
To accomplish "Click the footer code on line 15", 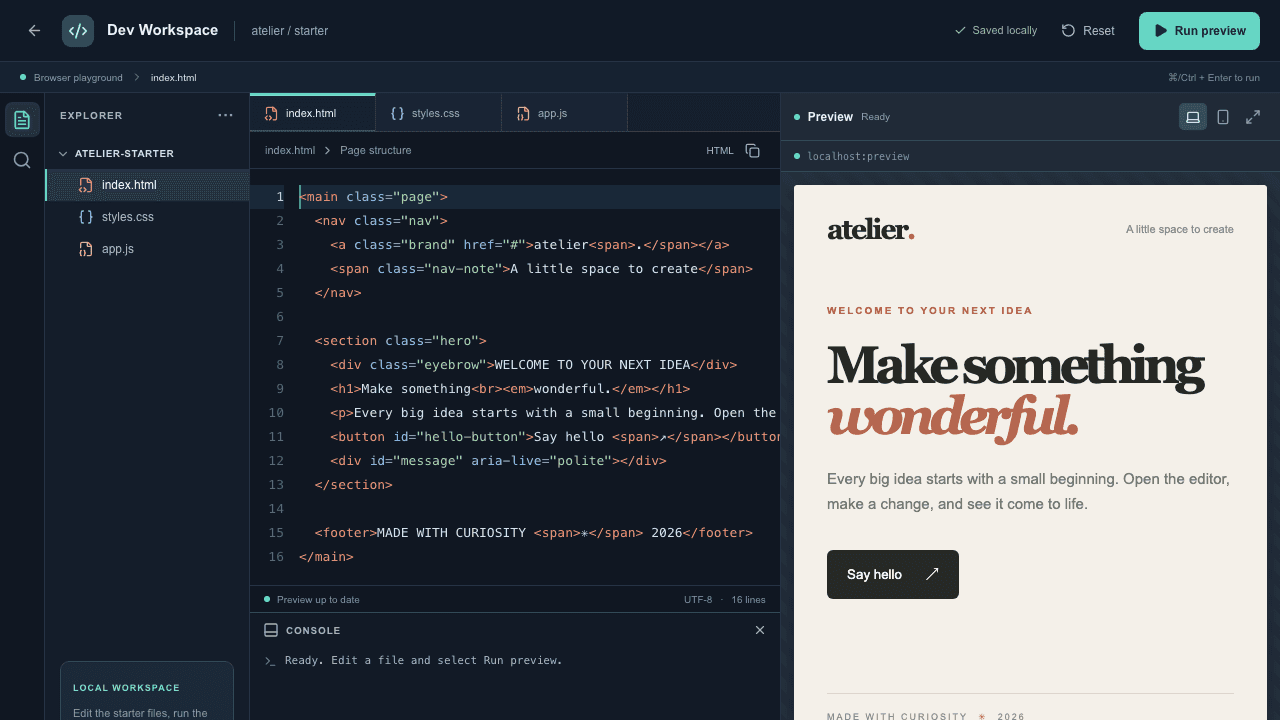I will [533, 533].
